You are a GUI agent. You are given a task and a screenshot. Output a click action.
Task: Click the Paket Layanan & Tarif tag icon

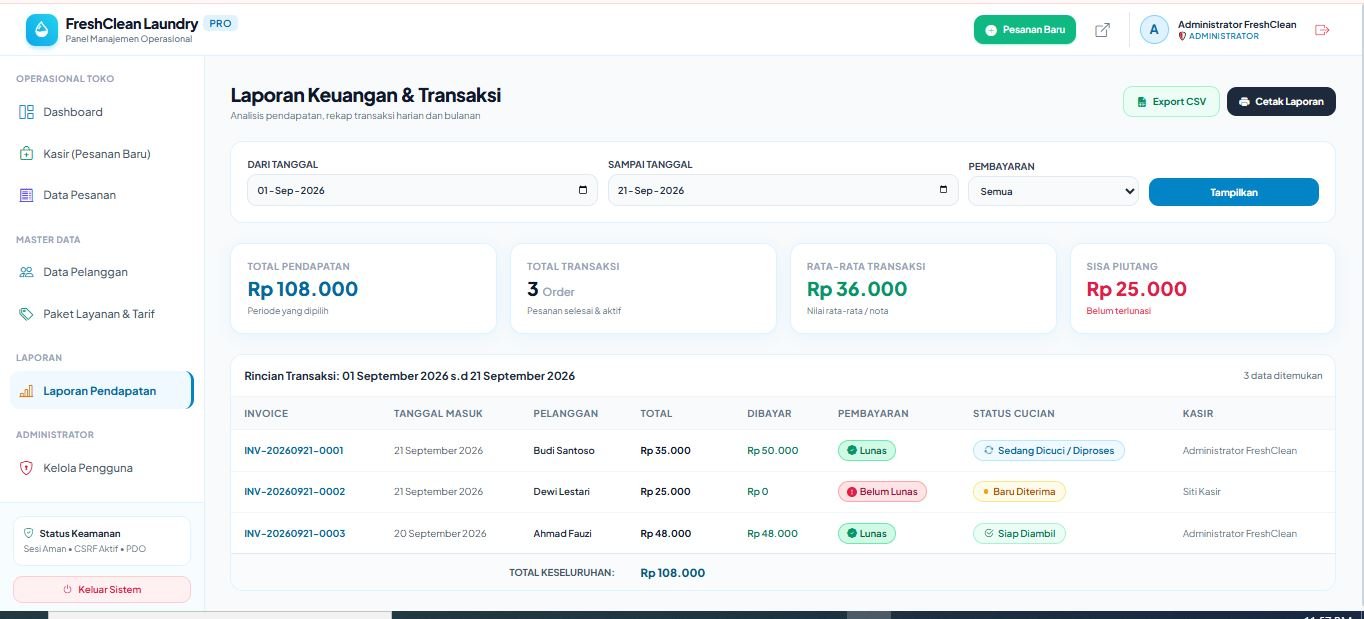27,314
